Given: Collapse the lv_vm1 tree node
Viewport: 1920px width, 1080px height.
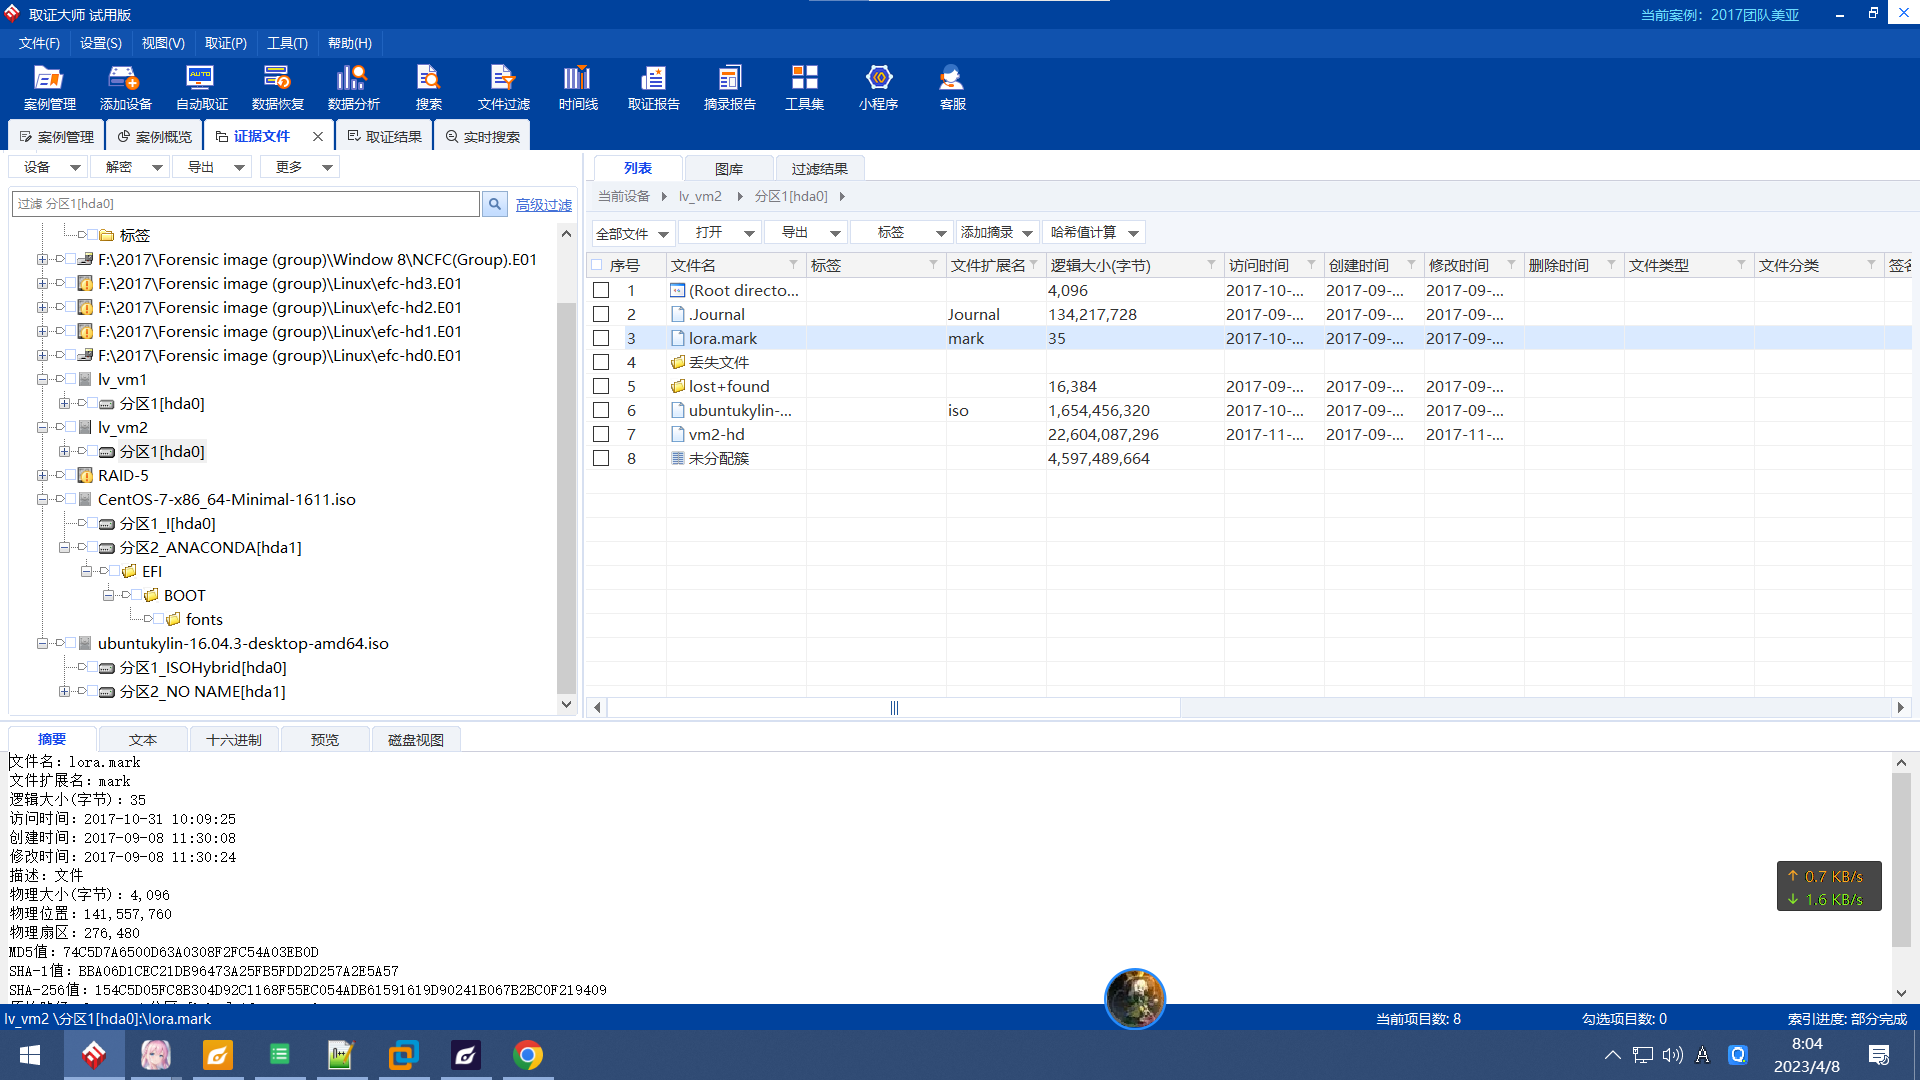Looking at the screenshot, I should coord(42,379).
